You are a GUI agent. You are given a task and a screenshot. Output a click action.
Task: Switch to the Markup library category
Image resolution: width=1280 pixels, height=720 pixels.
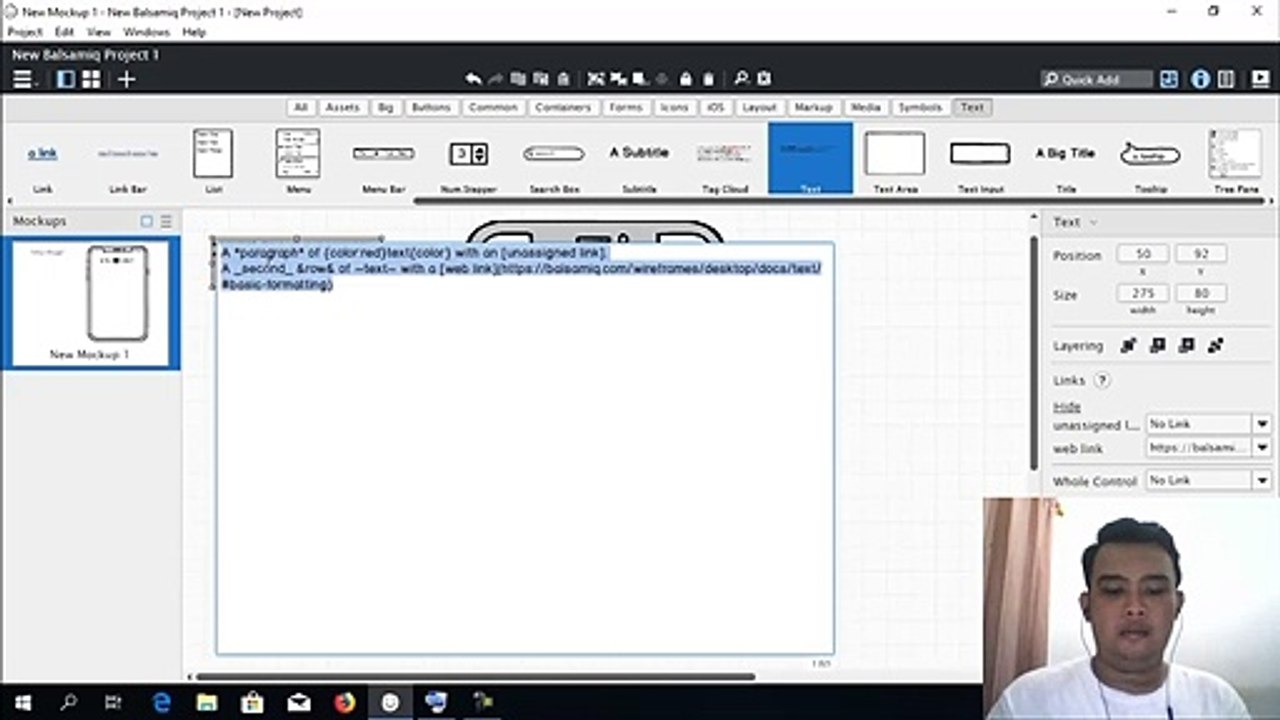click(x=813, y=107)
